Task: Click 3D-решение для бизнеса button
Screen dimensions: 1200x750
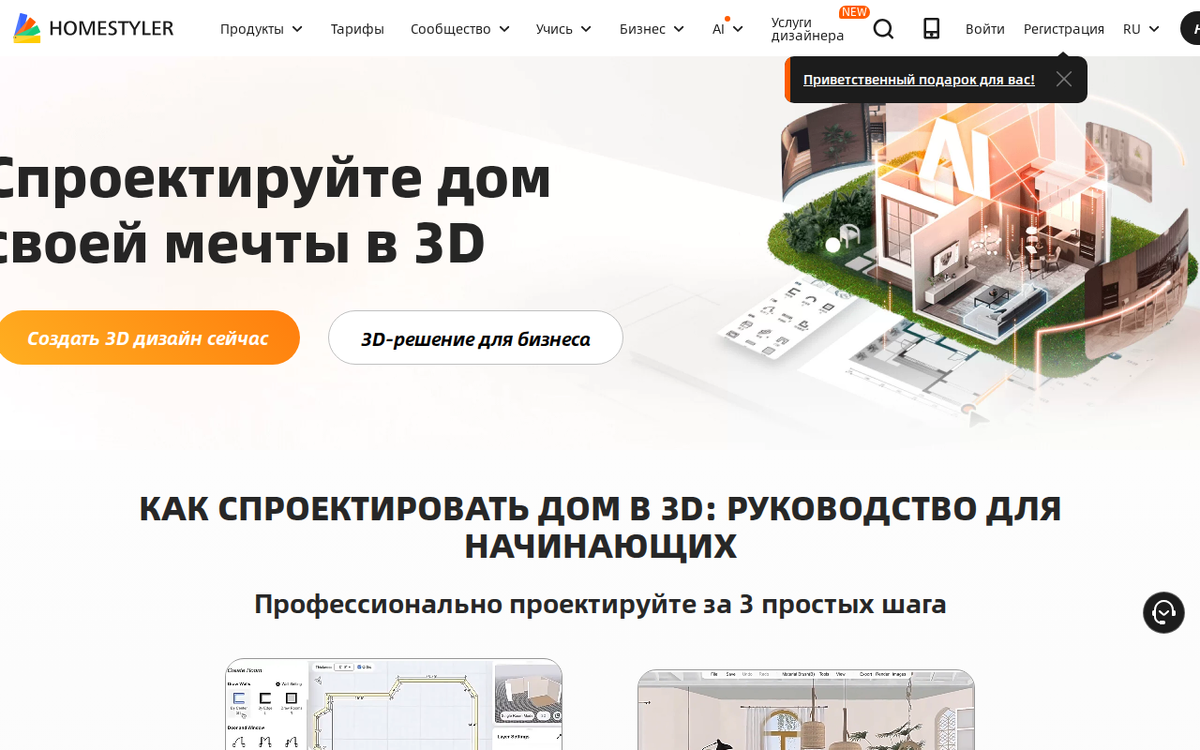Action: pyautogui.click(x=476, y=338)
